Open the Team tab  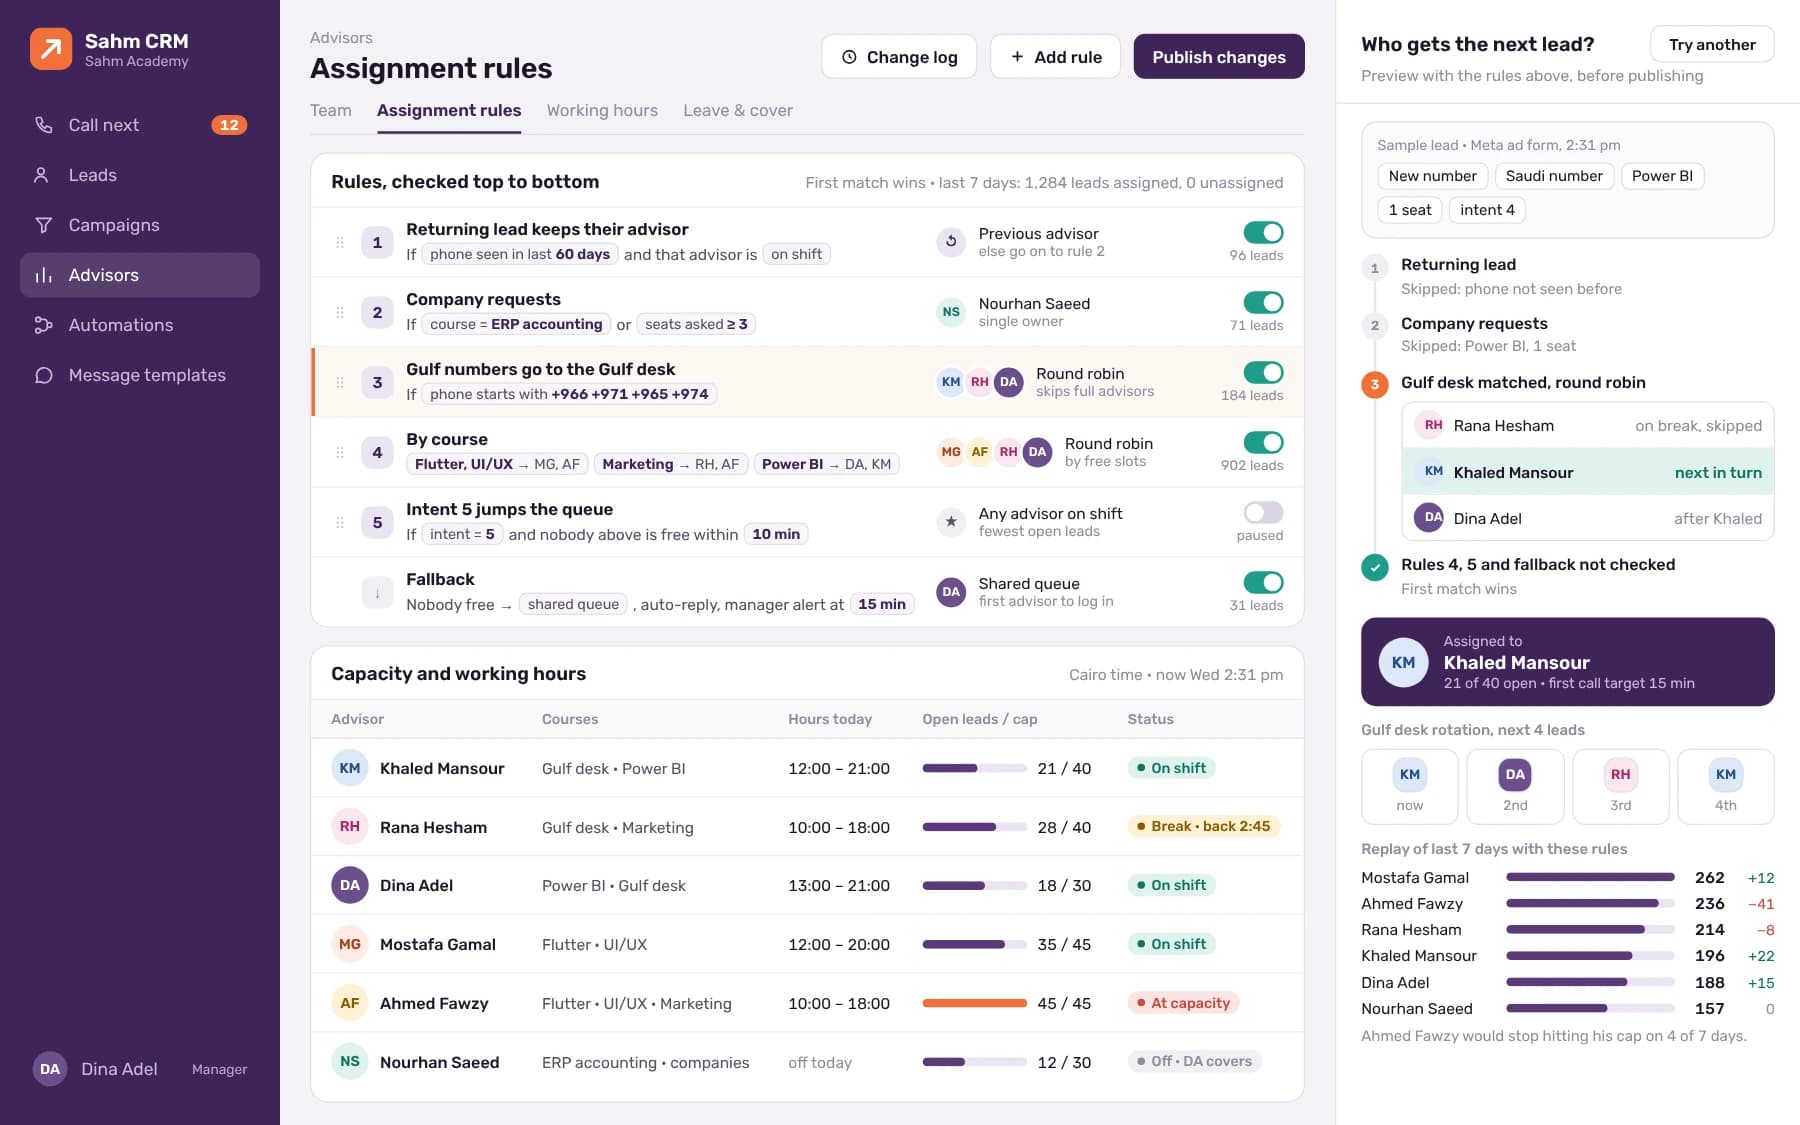(330, 110)
